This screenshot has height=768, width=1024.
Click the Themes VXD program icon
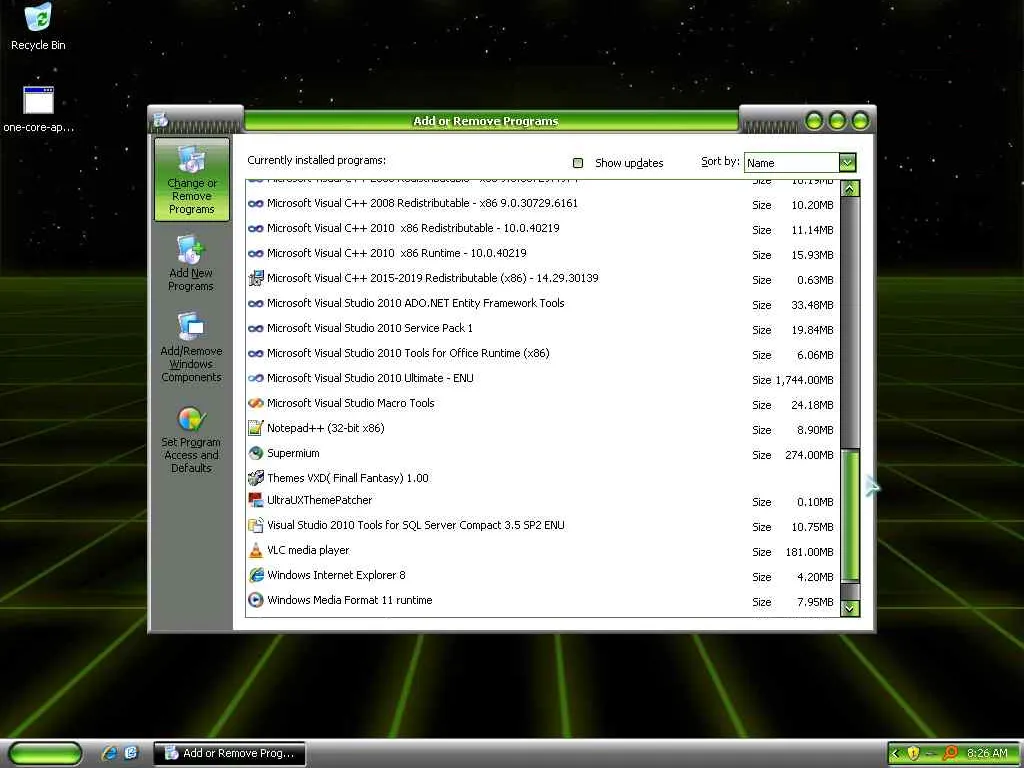click(255, 478)
